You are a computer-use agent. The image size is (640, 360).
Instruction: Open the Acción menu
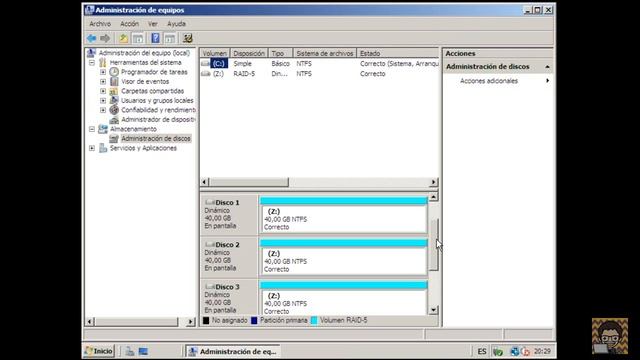(129, 24)
